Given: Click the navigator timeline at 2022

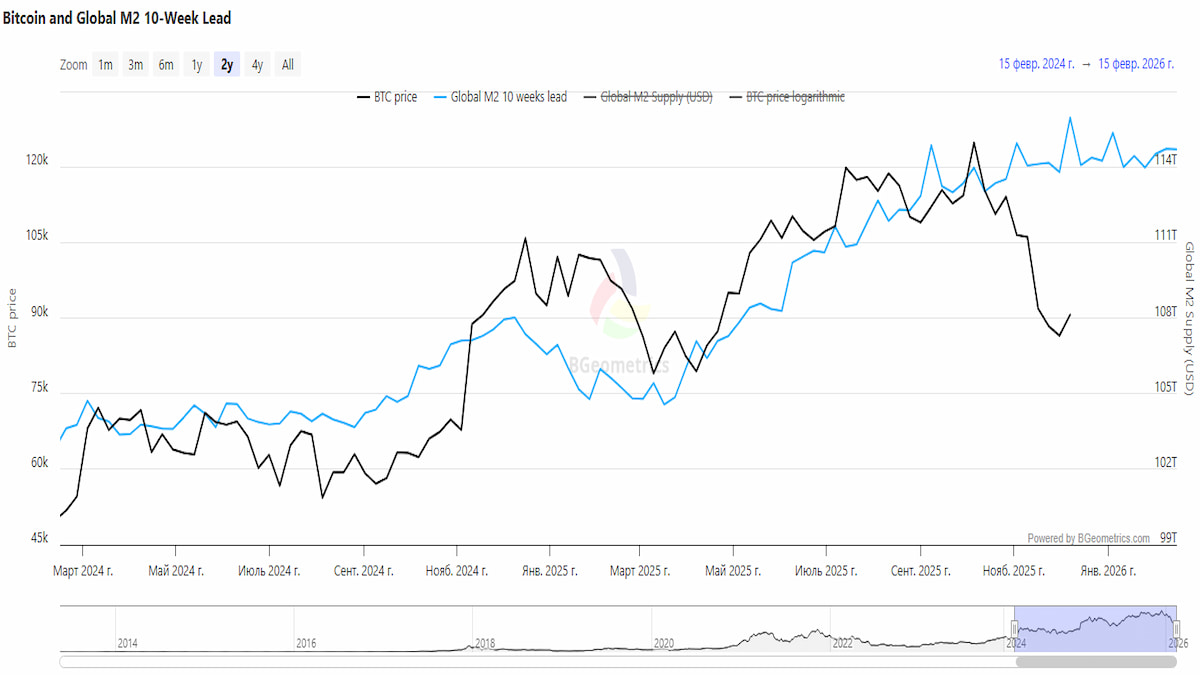Looking at the screenshot, I should click(842, 643).
